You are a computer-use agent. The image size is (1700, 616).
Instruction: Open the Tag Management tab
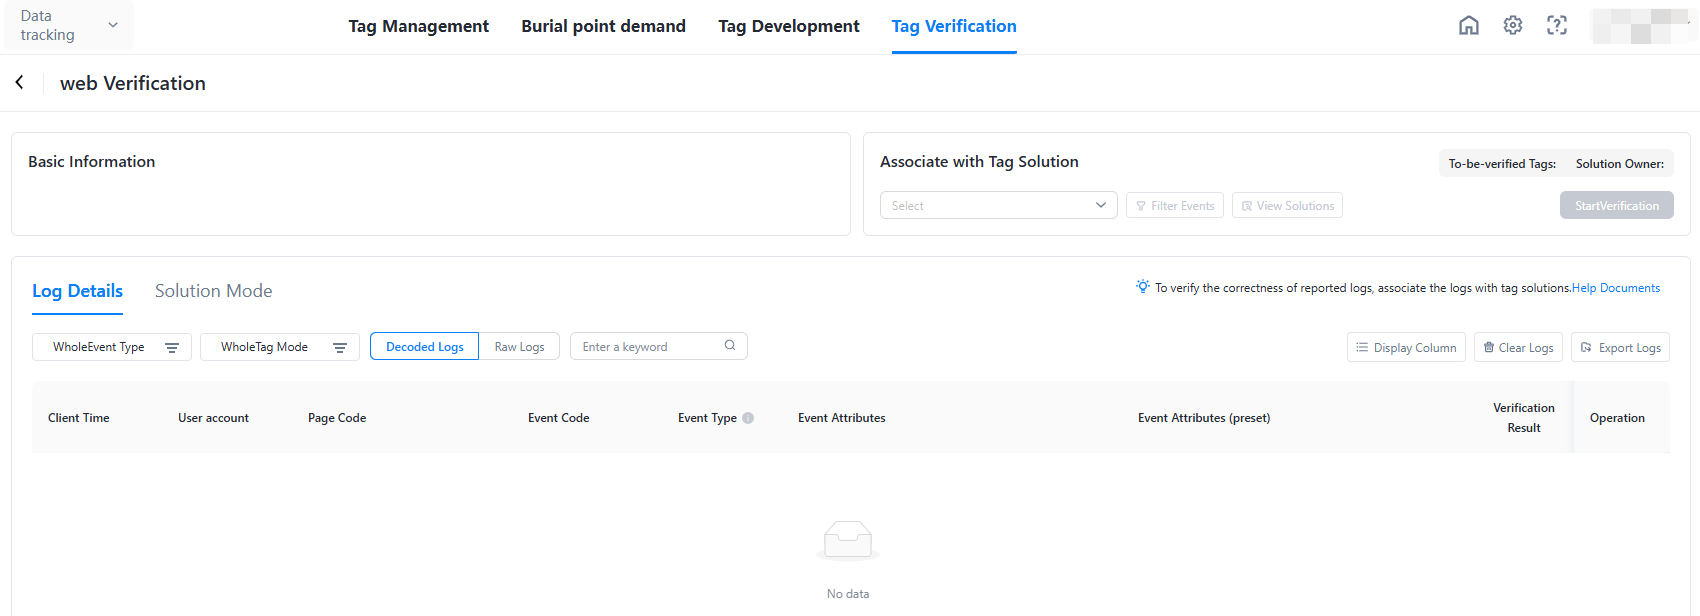pyautogui.click(x=418, y=26)
